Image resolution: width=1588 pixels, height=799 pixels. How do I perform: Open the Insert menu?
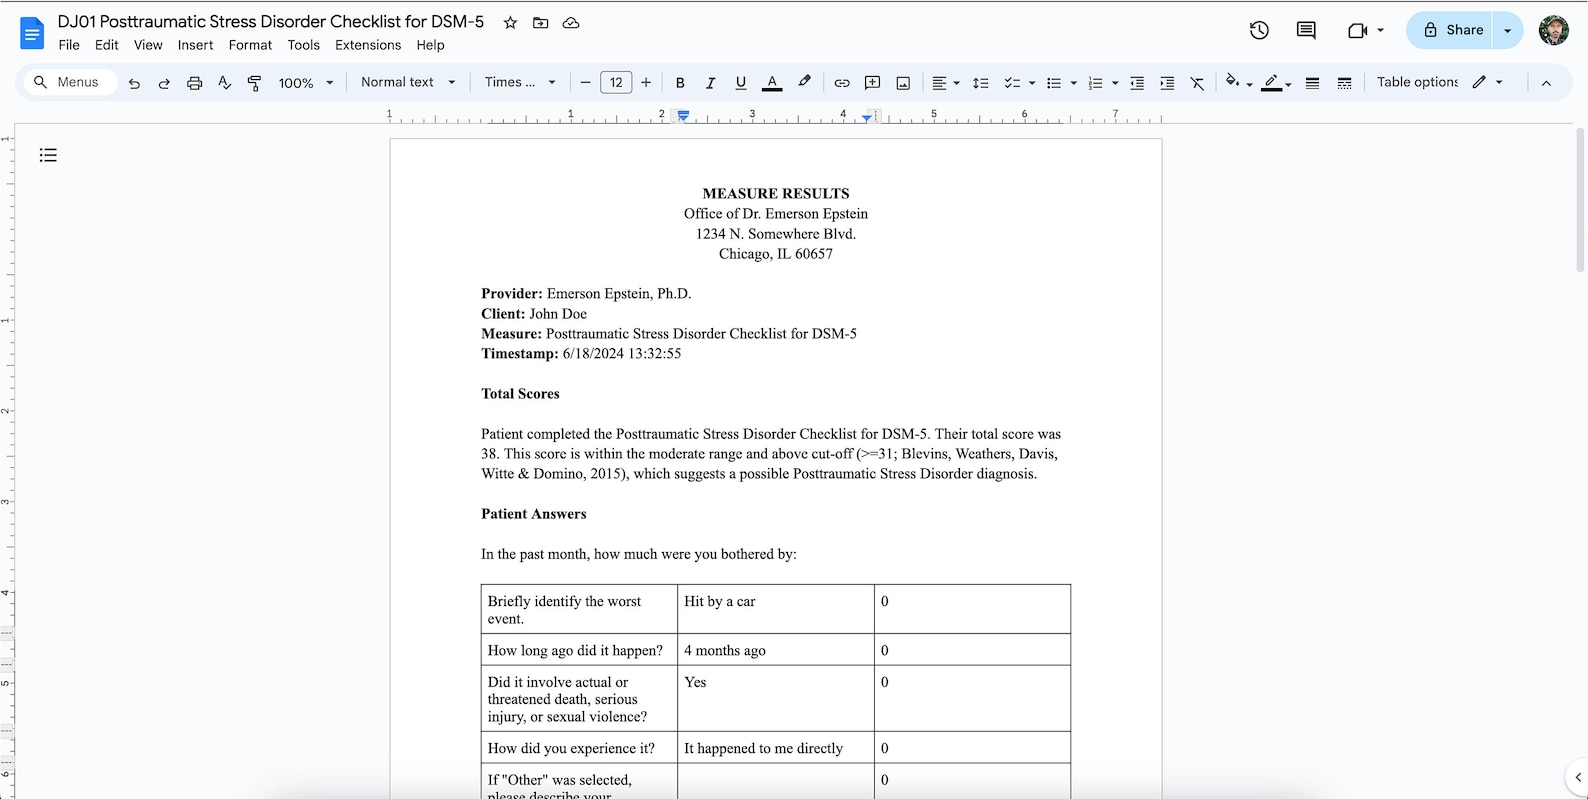(195, 45)
